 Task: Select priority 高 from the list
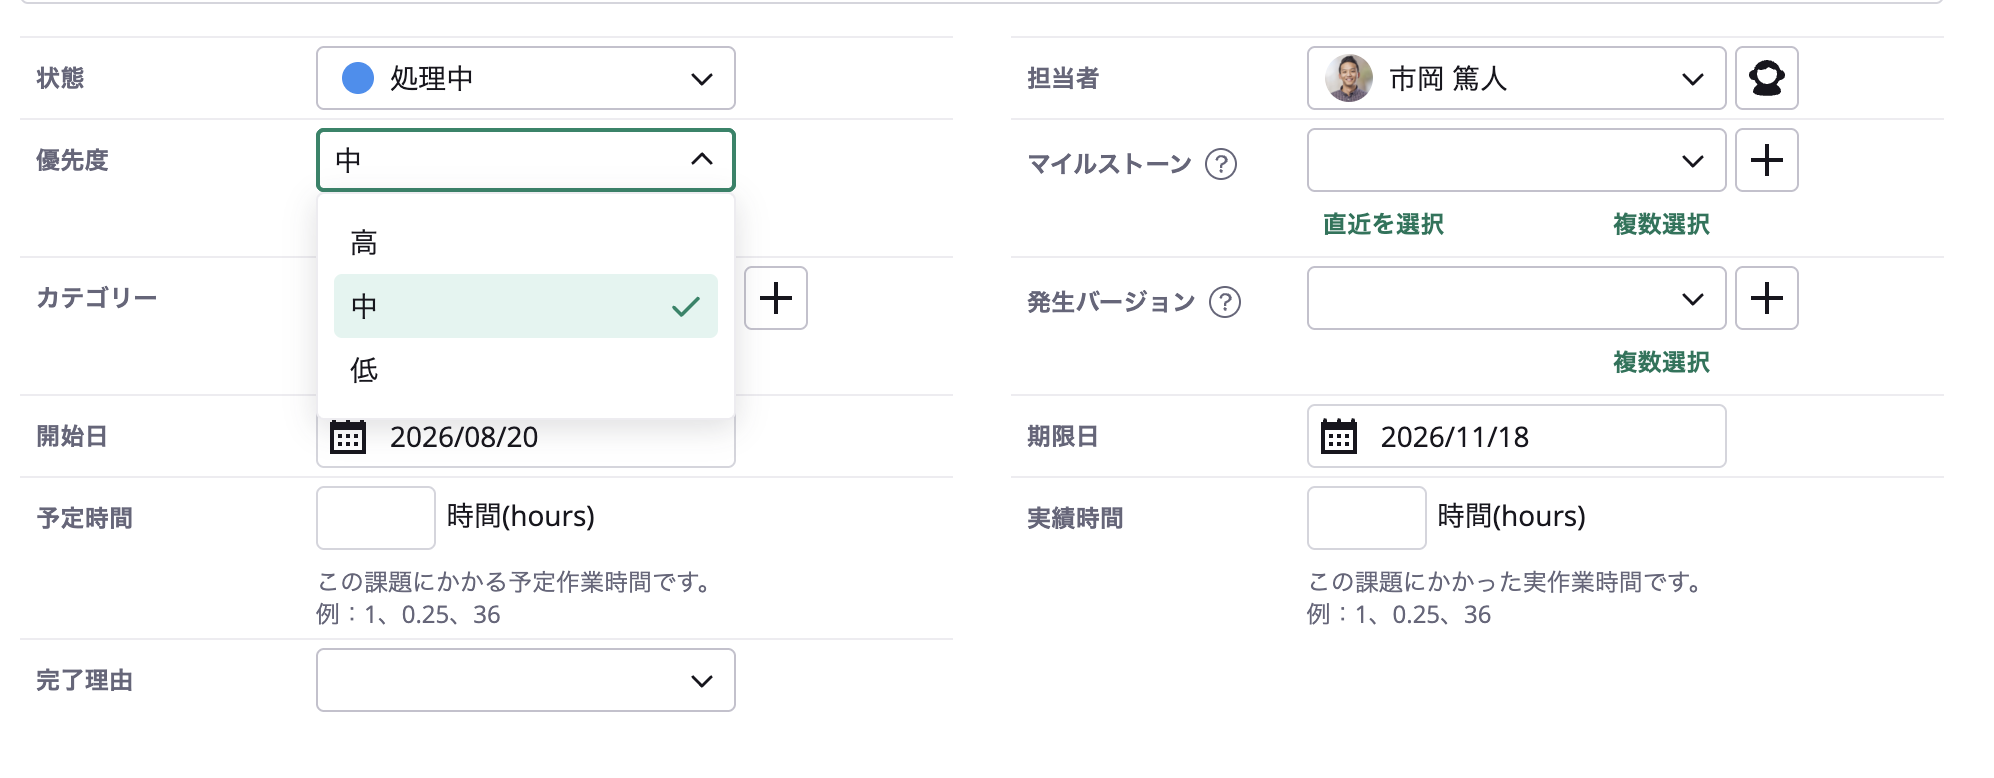(x=526, y=242)
